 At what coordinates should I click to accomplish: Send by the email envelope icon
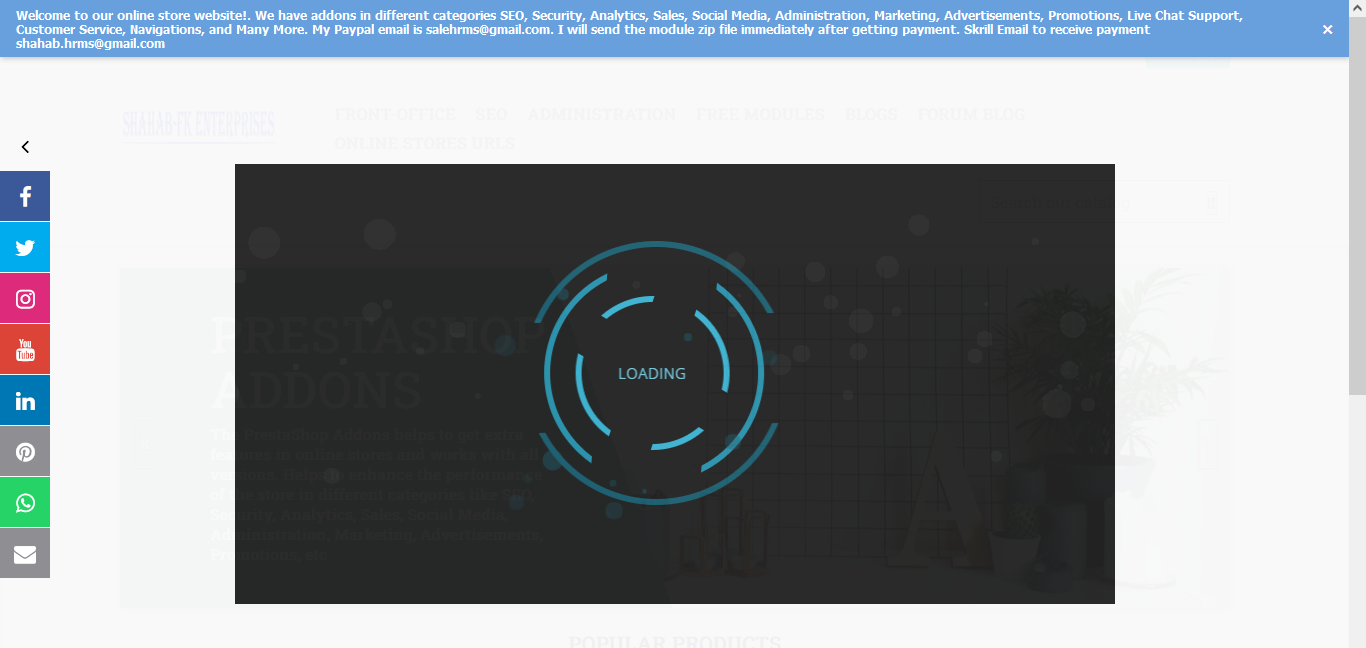(x=25, y=553)
